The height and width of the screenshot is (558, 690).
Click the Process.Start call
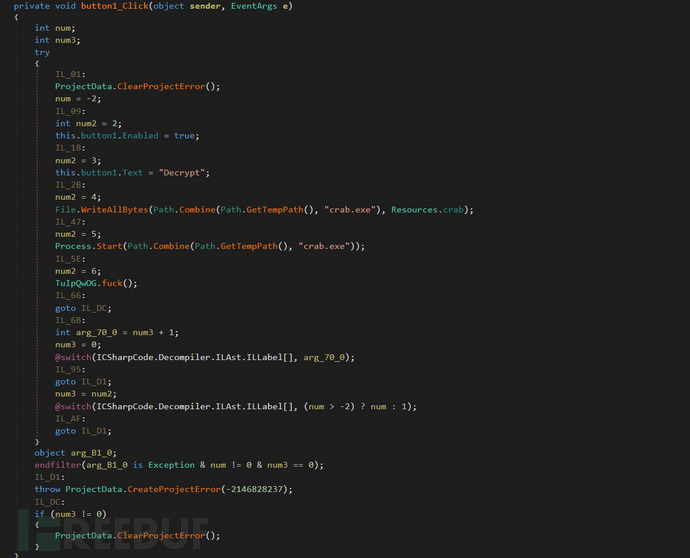(x=210, y=246)
